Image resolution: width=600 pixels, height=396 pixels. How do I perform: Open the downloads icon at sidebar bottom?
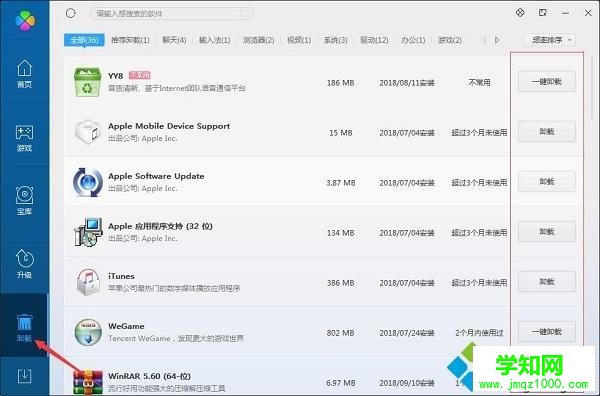(24, 376)
